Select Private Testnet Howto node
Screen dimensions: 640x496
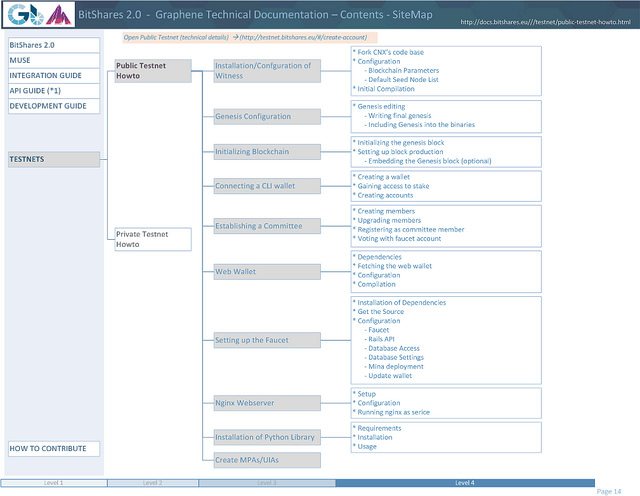[153, 239]
